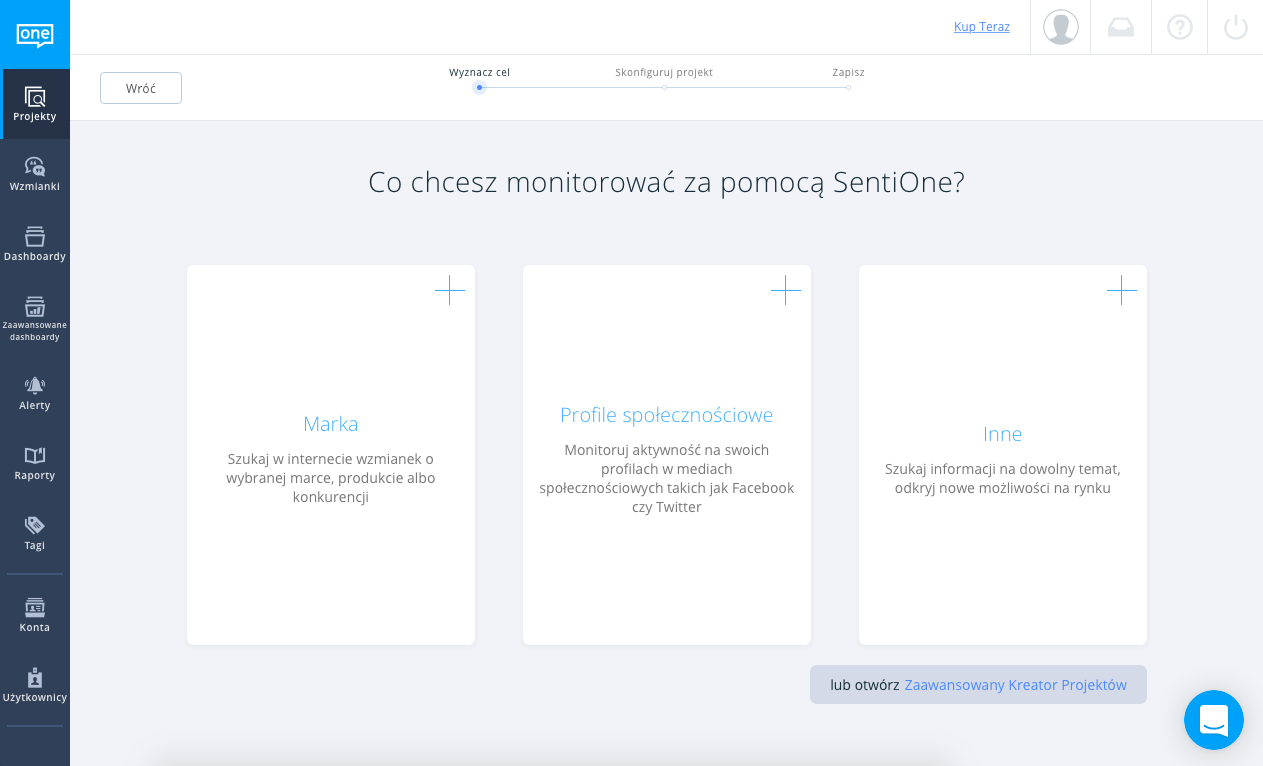Click the user profile avatar

pos(1061,27)
